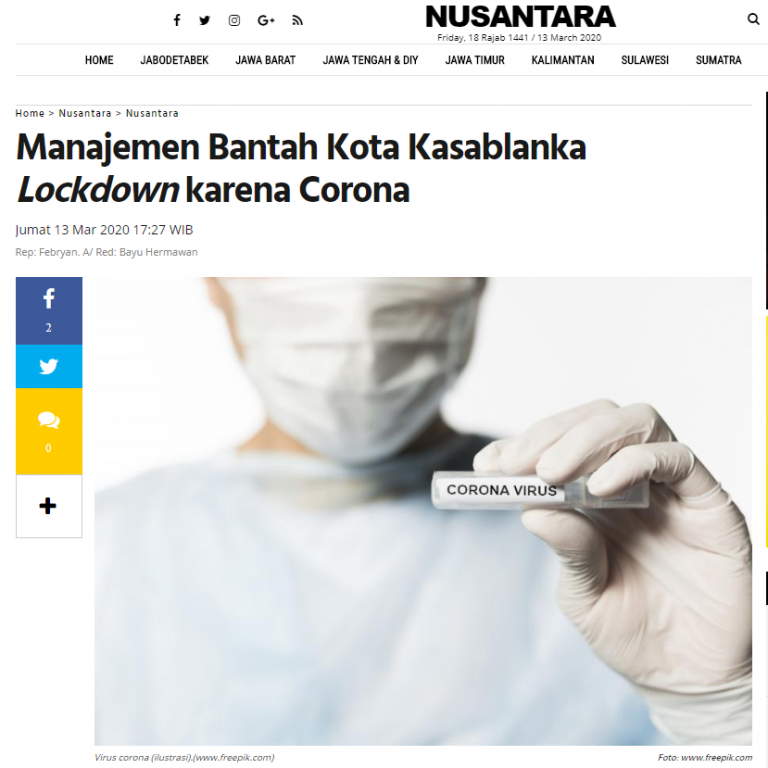The height and width of the screenshot is (768, 768).
Task: Open the Instagram icon in header
Action: click(x=234, y=20)
